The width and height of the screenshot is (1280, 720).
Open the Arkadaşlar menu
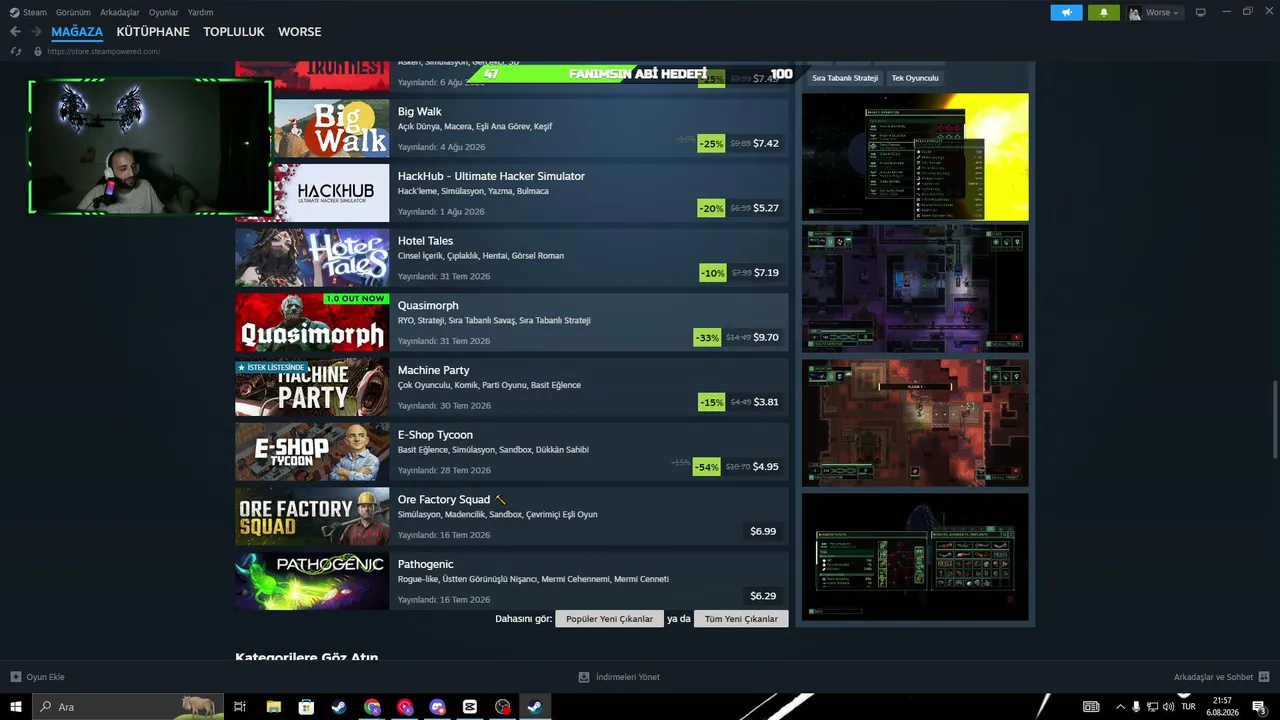[120, 12]
